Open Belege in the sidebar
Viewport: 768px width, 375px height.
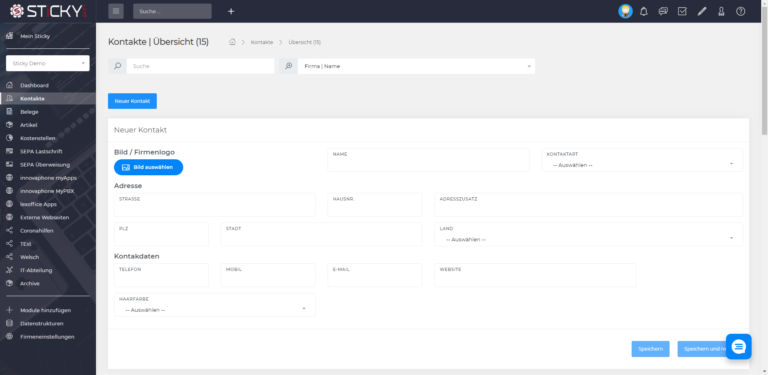pos(29,112)
